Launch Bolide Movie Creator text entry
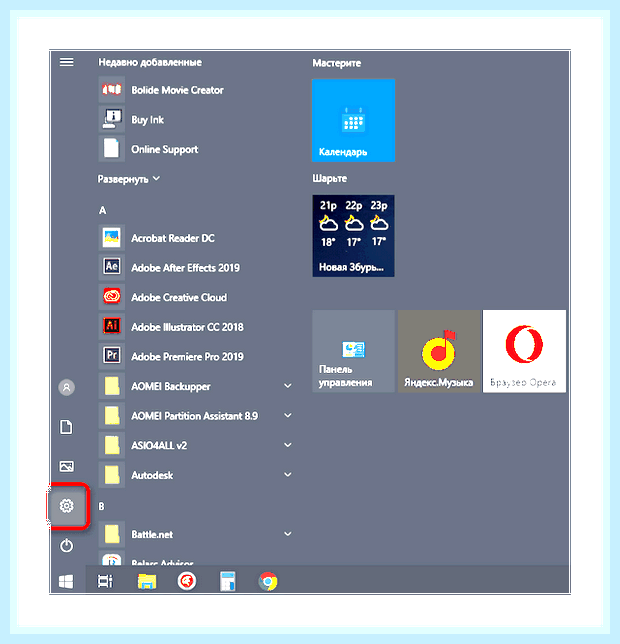This screenshot has height=644, width=620. 177,90
